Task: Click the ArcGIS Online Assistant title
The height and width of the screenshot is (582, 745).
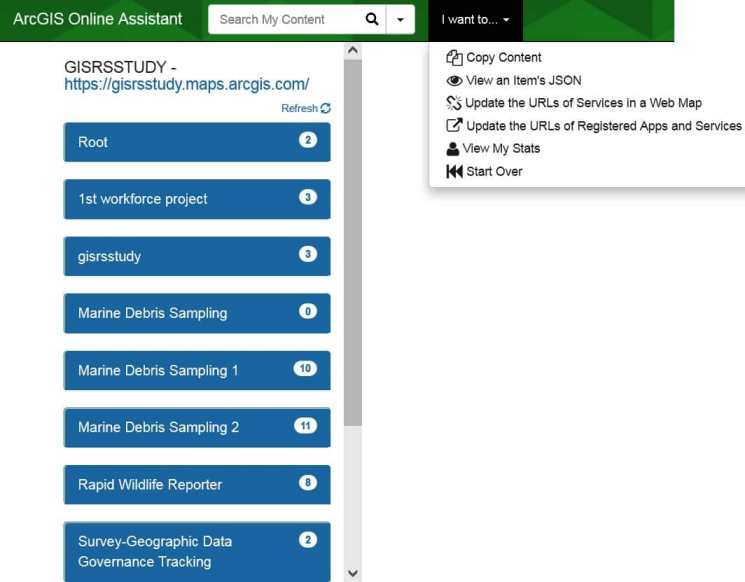Action: [x=97, y=19]
